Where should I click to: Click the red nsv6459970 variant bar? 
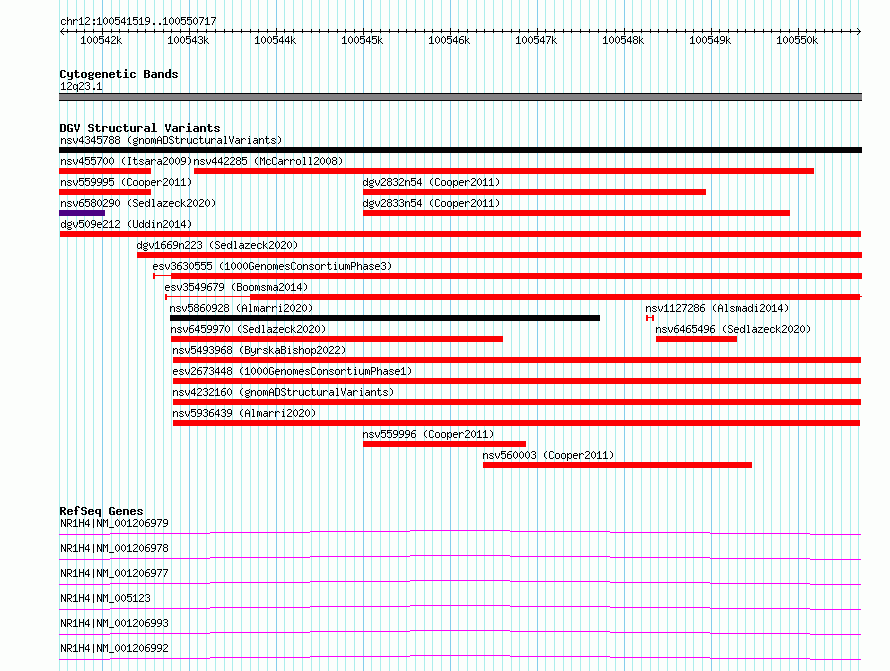click(x=337, y=339)
